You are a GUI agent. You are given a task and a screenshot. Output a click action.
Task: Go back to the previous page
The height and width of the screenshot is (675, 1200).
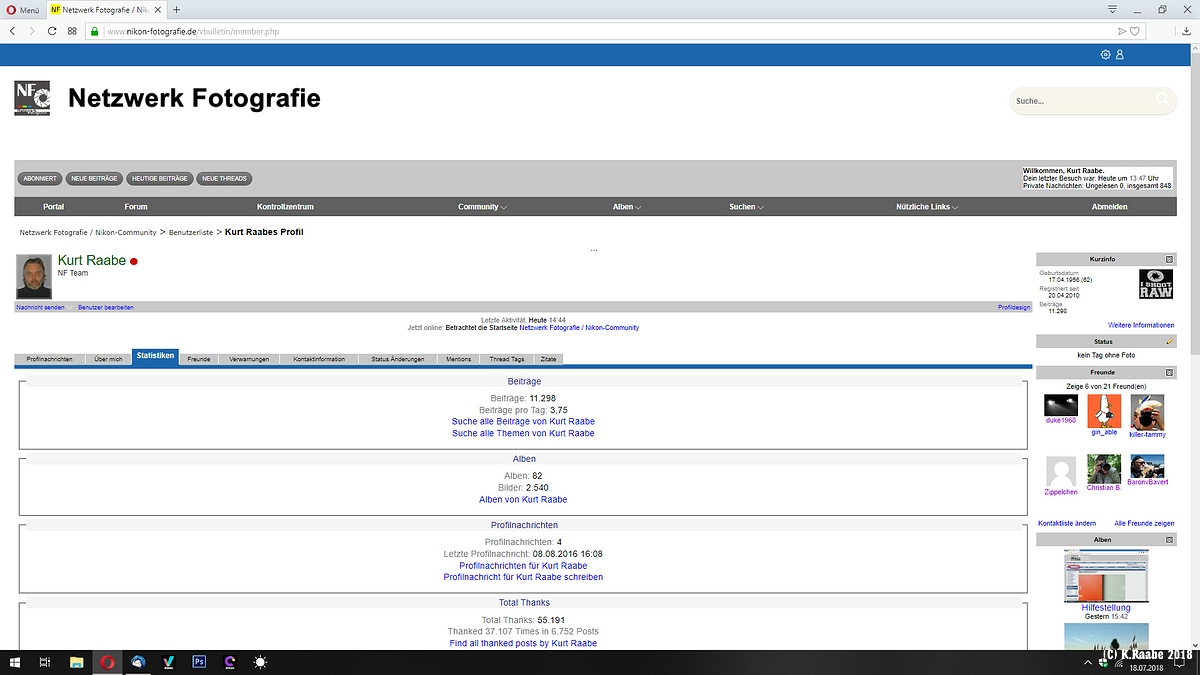12,31
